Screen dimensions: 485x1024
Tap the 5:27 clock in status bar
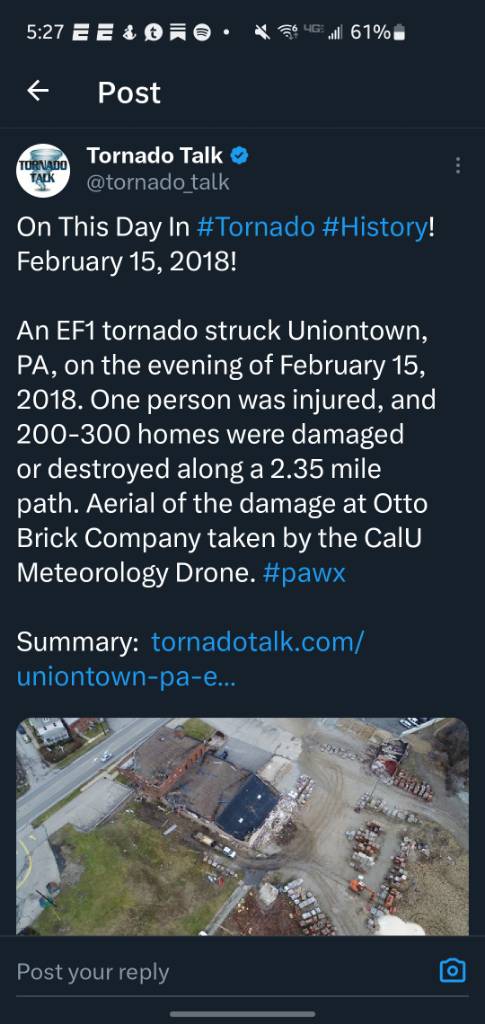45,32
